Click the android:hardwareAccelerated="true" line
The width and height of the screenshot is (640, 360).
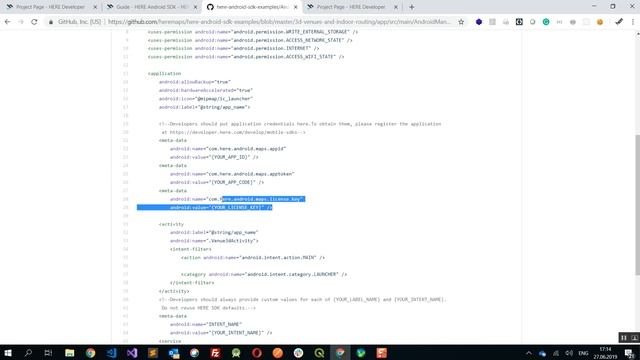click(206, 90)
